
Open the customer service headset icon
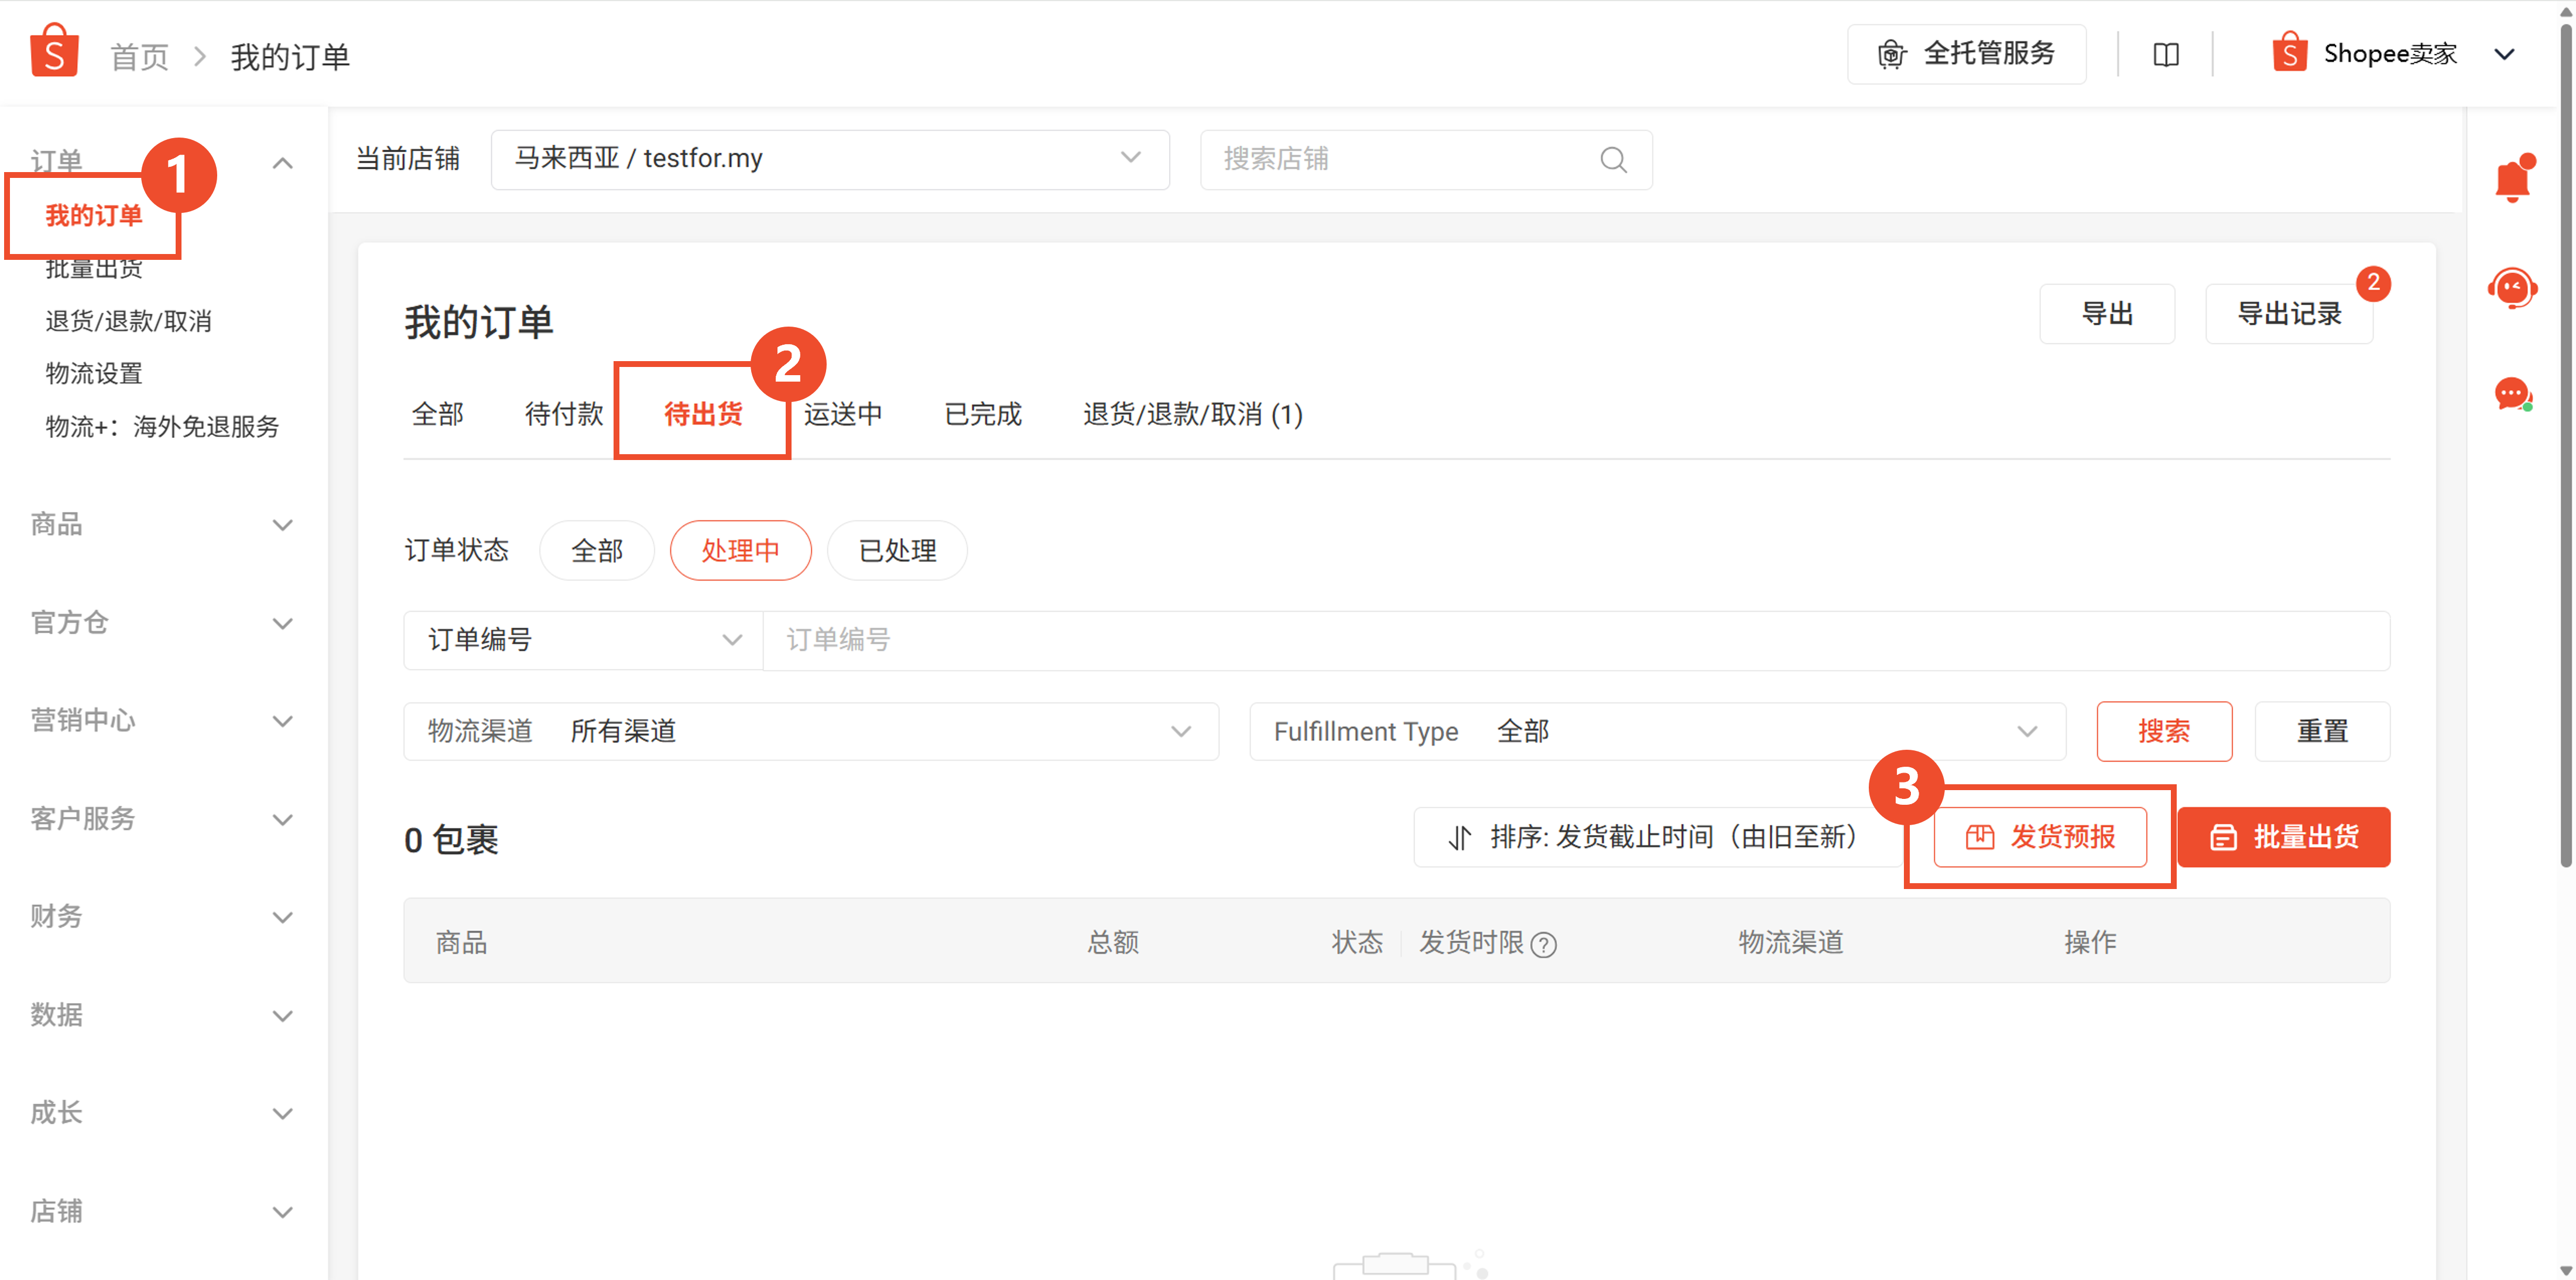[x=2512, y=288]
